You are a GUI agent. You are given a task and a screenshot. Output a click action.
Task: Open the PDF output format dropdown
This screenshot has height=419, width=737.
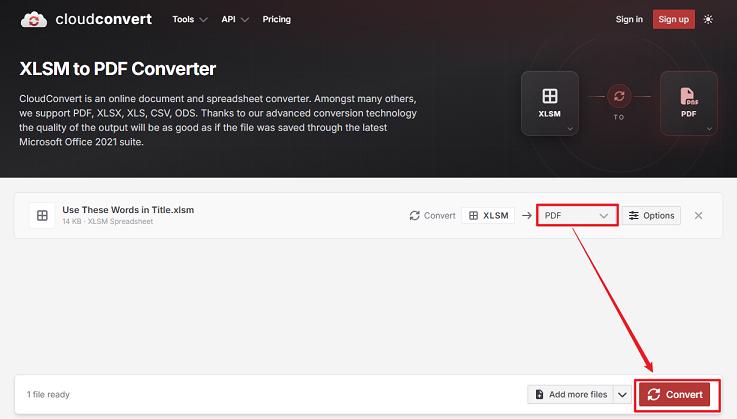point(577,215)
